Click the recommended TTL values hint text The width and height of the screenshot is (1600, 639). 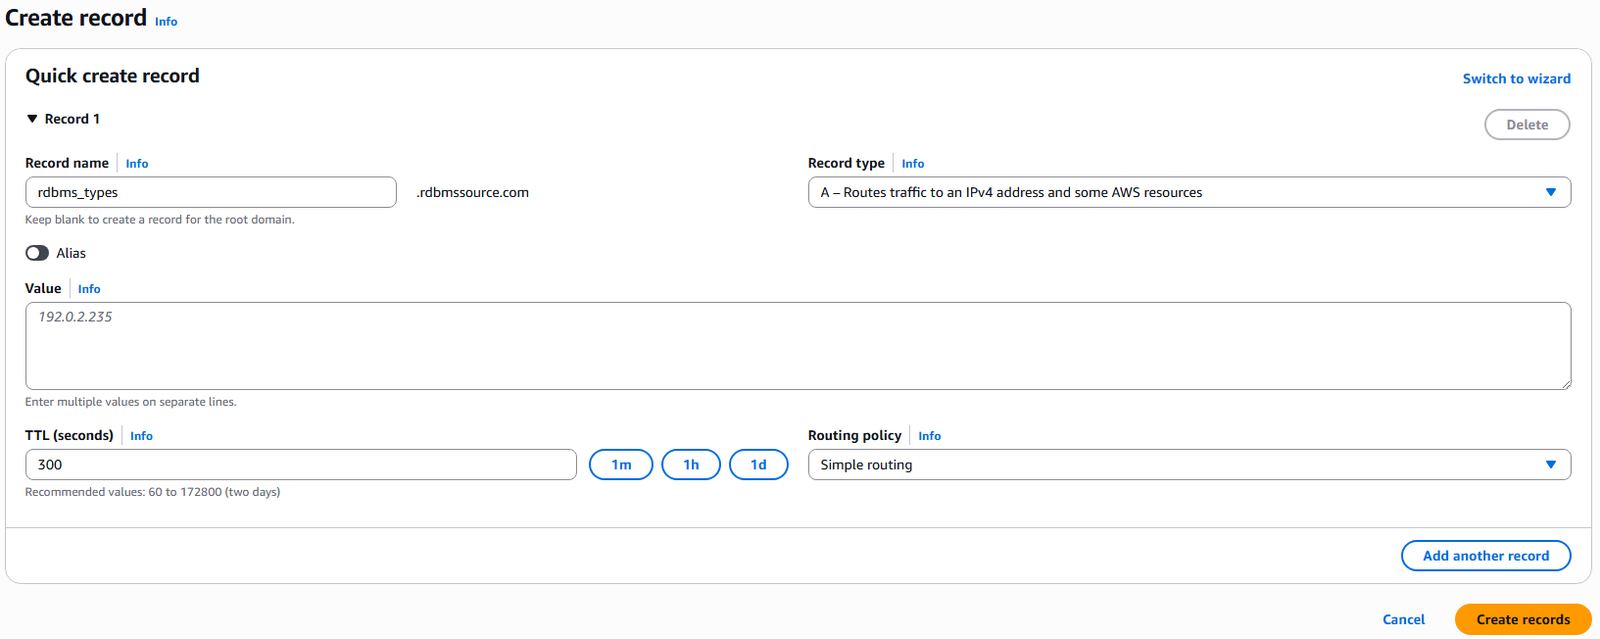[153, 492]
